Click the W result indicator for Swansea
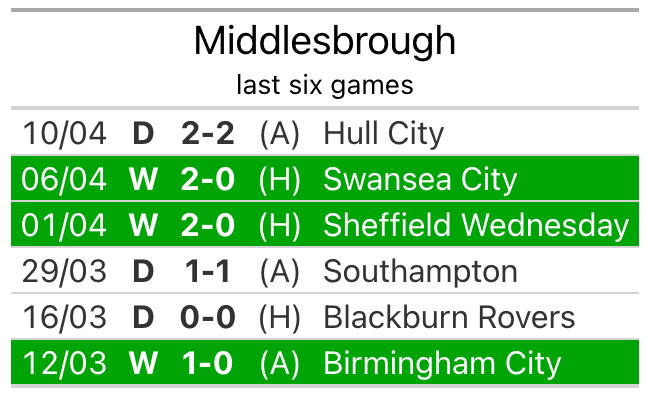Viewport: 648px width, 396px height. point(143,179)
